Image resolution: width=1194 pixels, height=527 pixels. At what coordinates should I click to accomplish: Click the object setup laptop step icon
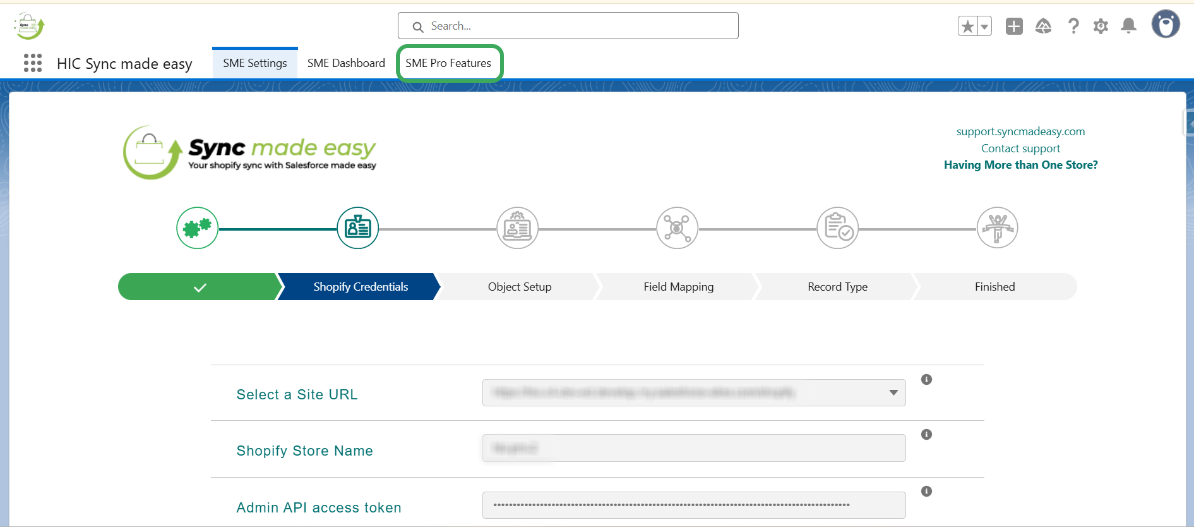[x=518, y=227]
